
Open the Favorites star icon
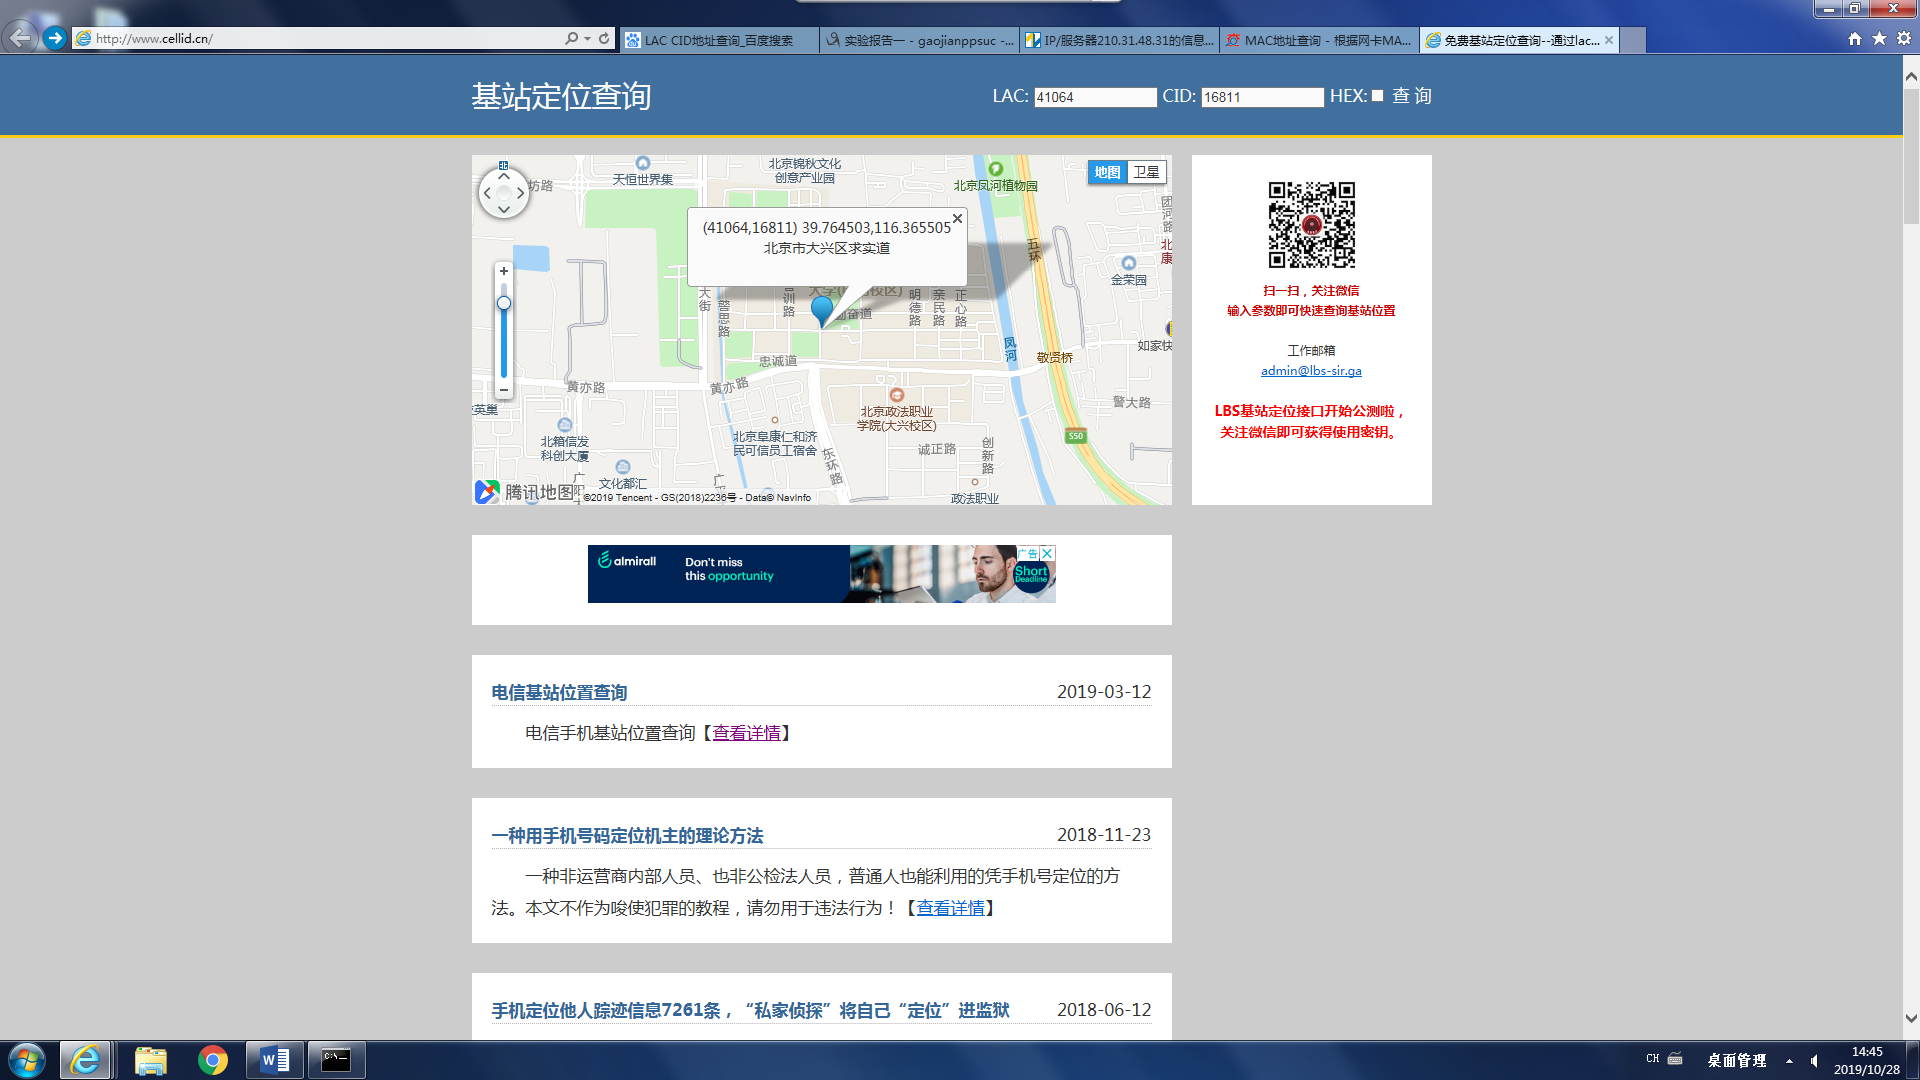pos(1879,39)
